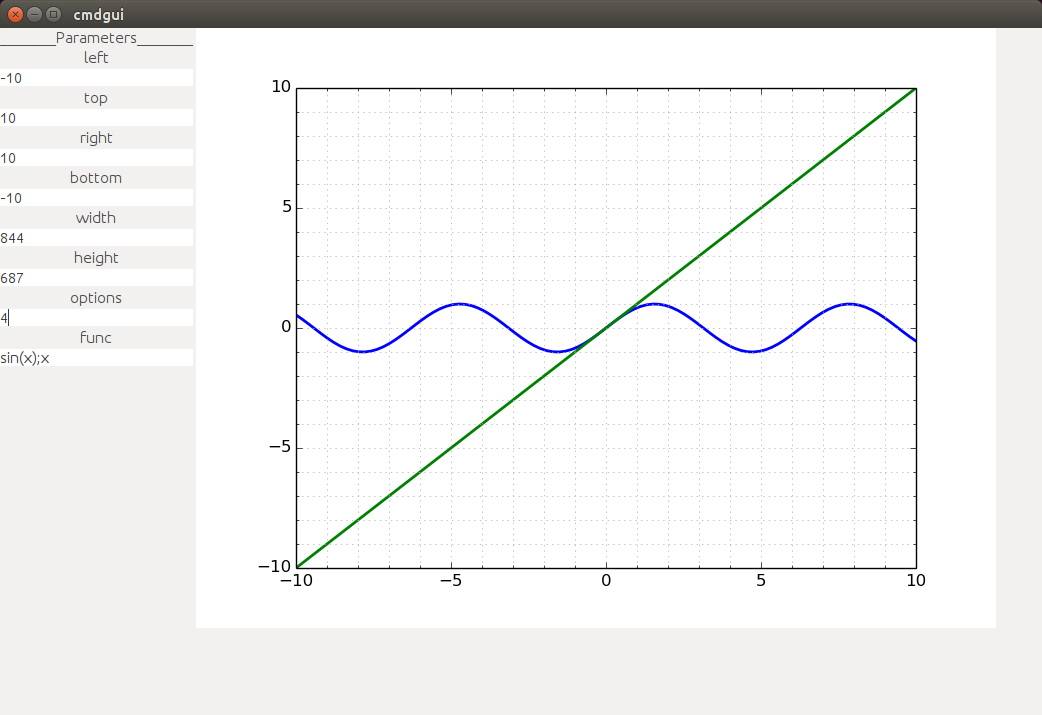Click the 'bottom' label
The image size is (1042, 715).
96,177
